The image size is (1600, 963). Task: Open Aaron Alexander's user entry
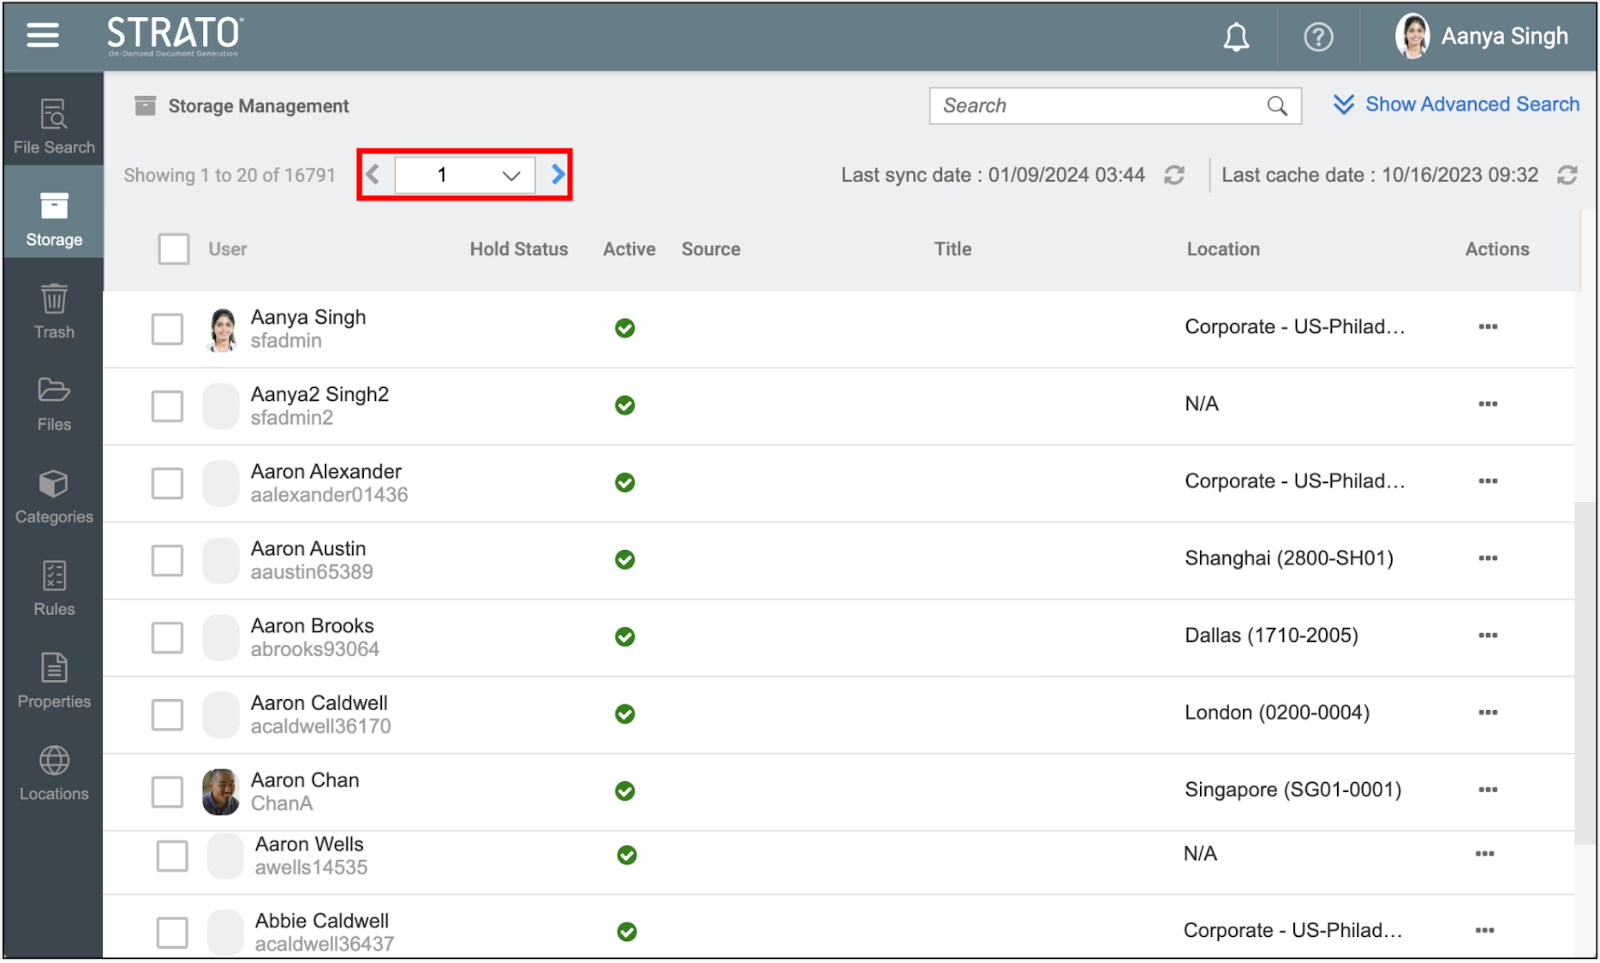pyautogui.click(x=326, y=472)
